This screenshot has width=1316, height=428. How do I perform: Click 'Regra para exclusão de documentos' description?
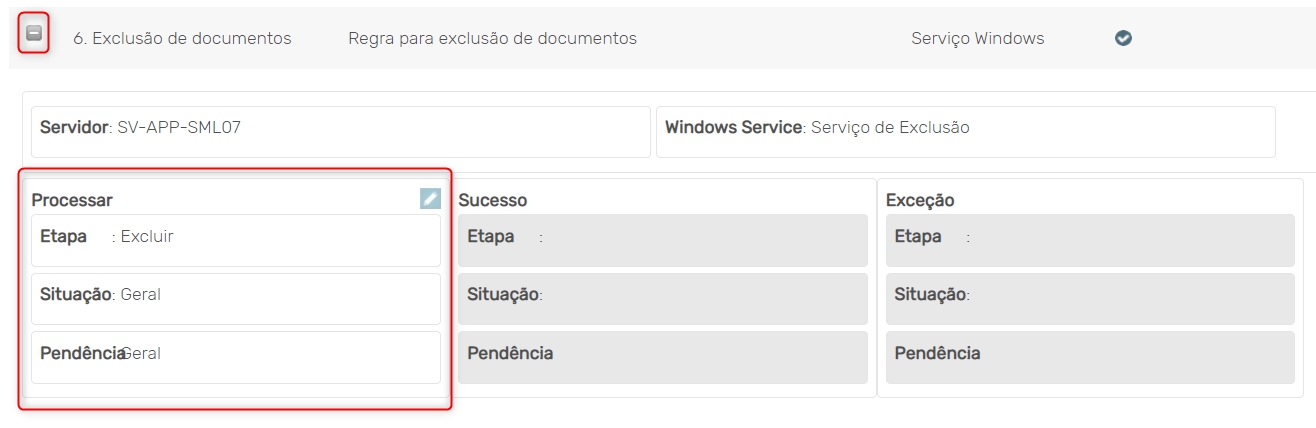click(492, 38)
